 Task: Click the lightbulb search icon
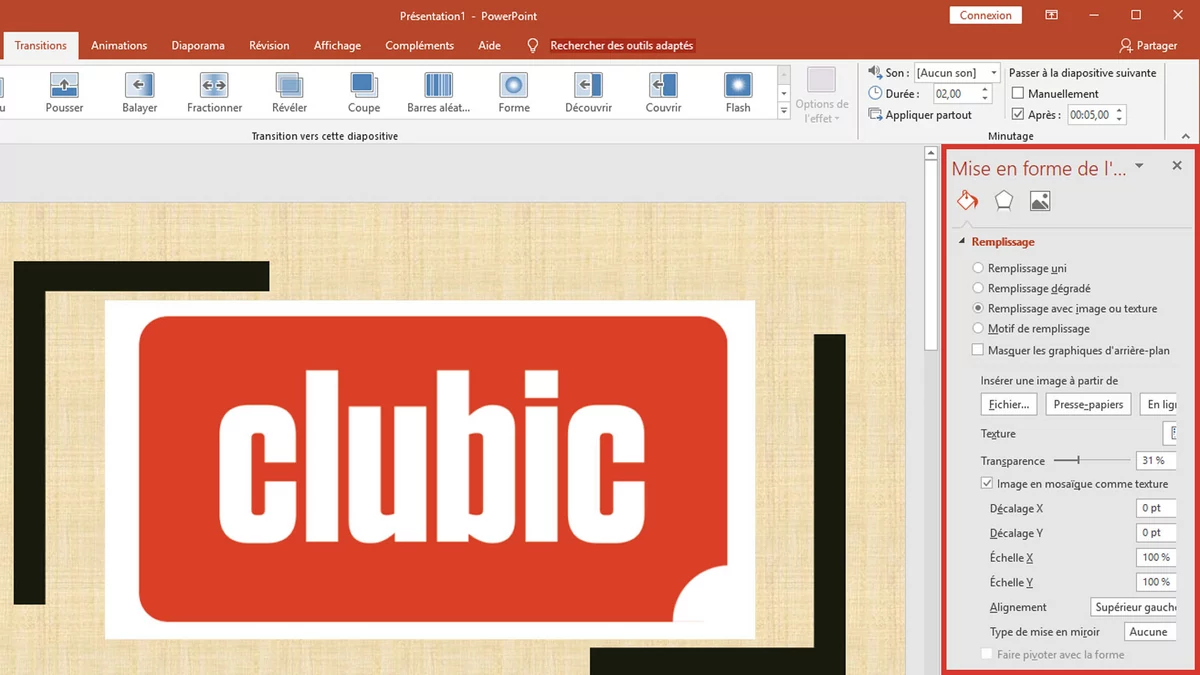click(532, 46)
